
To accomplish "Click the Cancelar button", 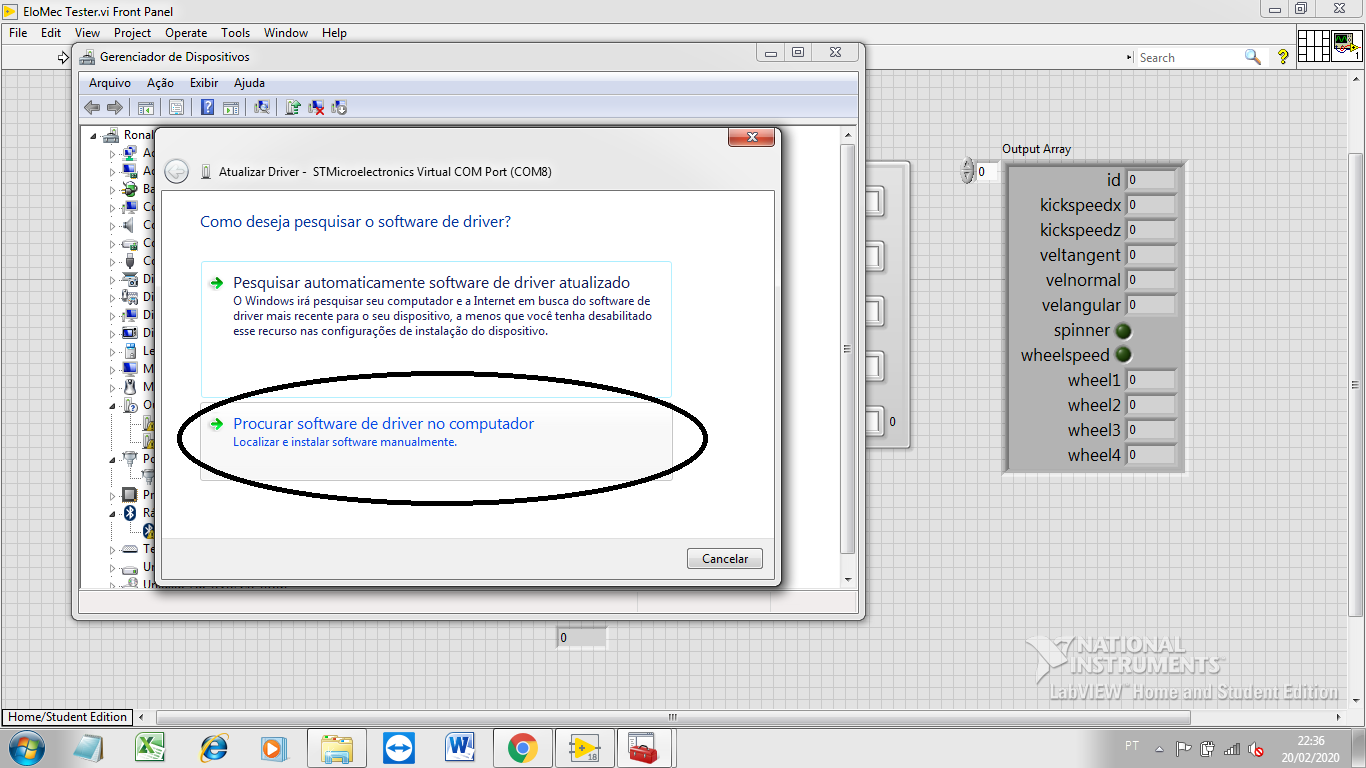I will (x=725, y=559).
